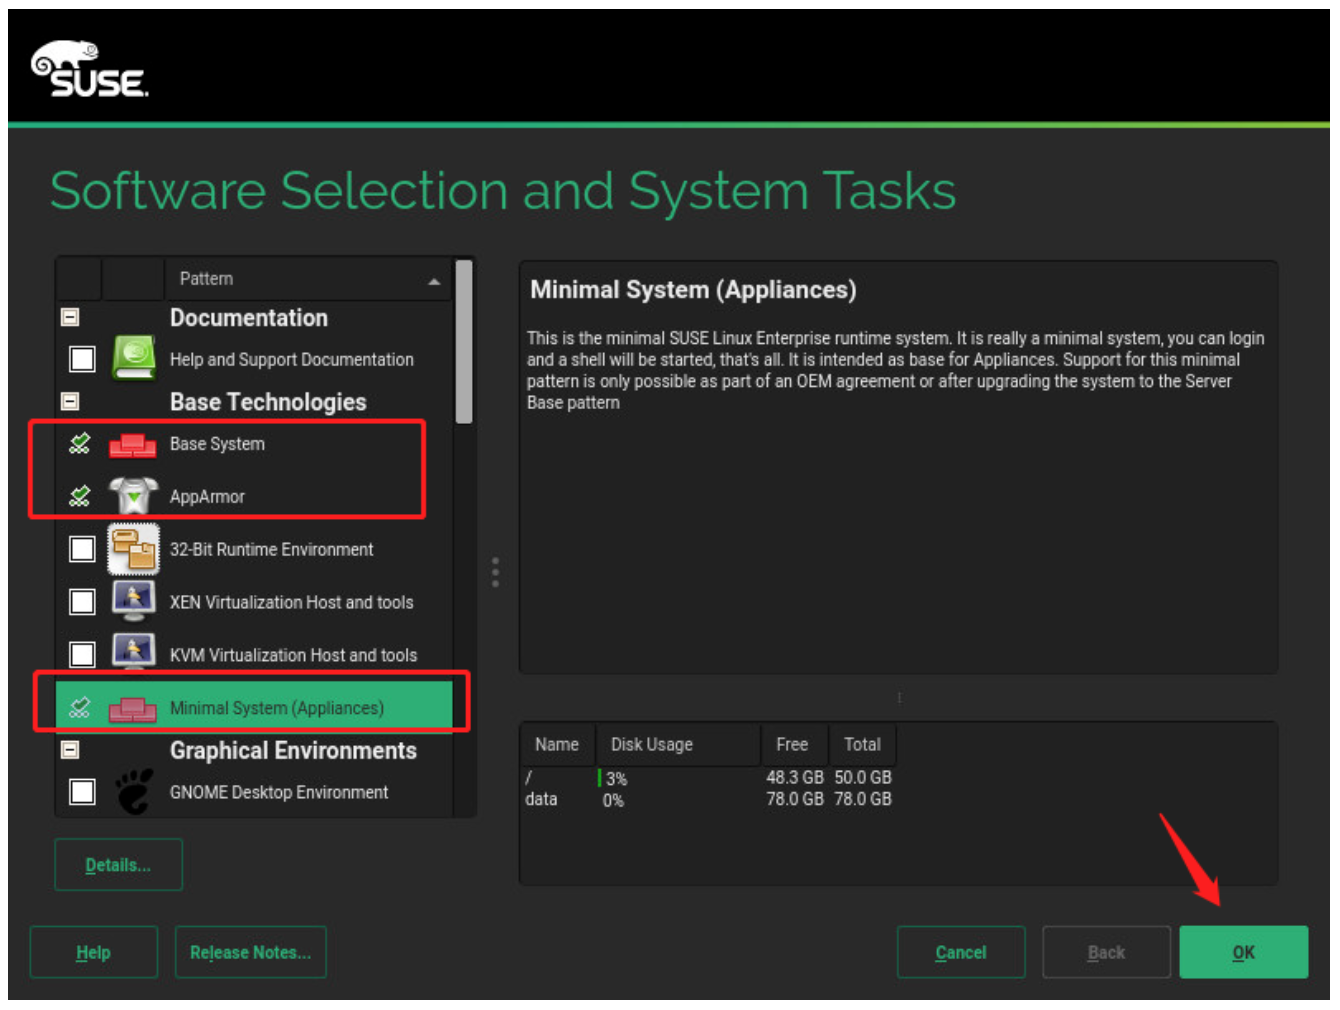Click the KVM Virtualization monitor icon
This screenshot has width=1340, height=1010.
pos(133,654)
